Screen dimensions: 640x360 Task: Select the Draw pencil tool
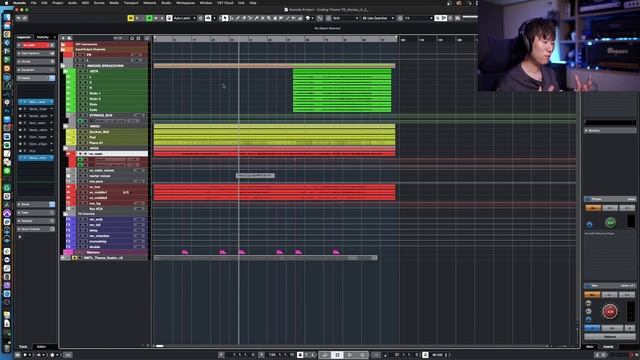click(x=238, y=18)
